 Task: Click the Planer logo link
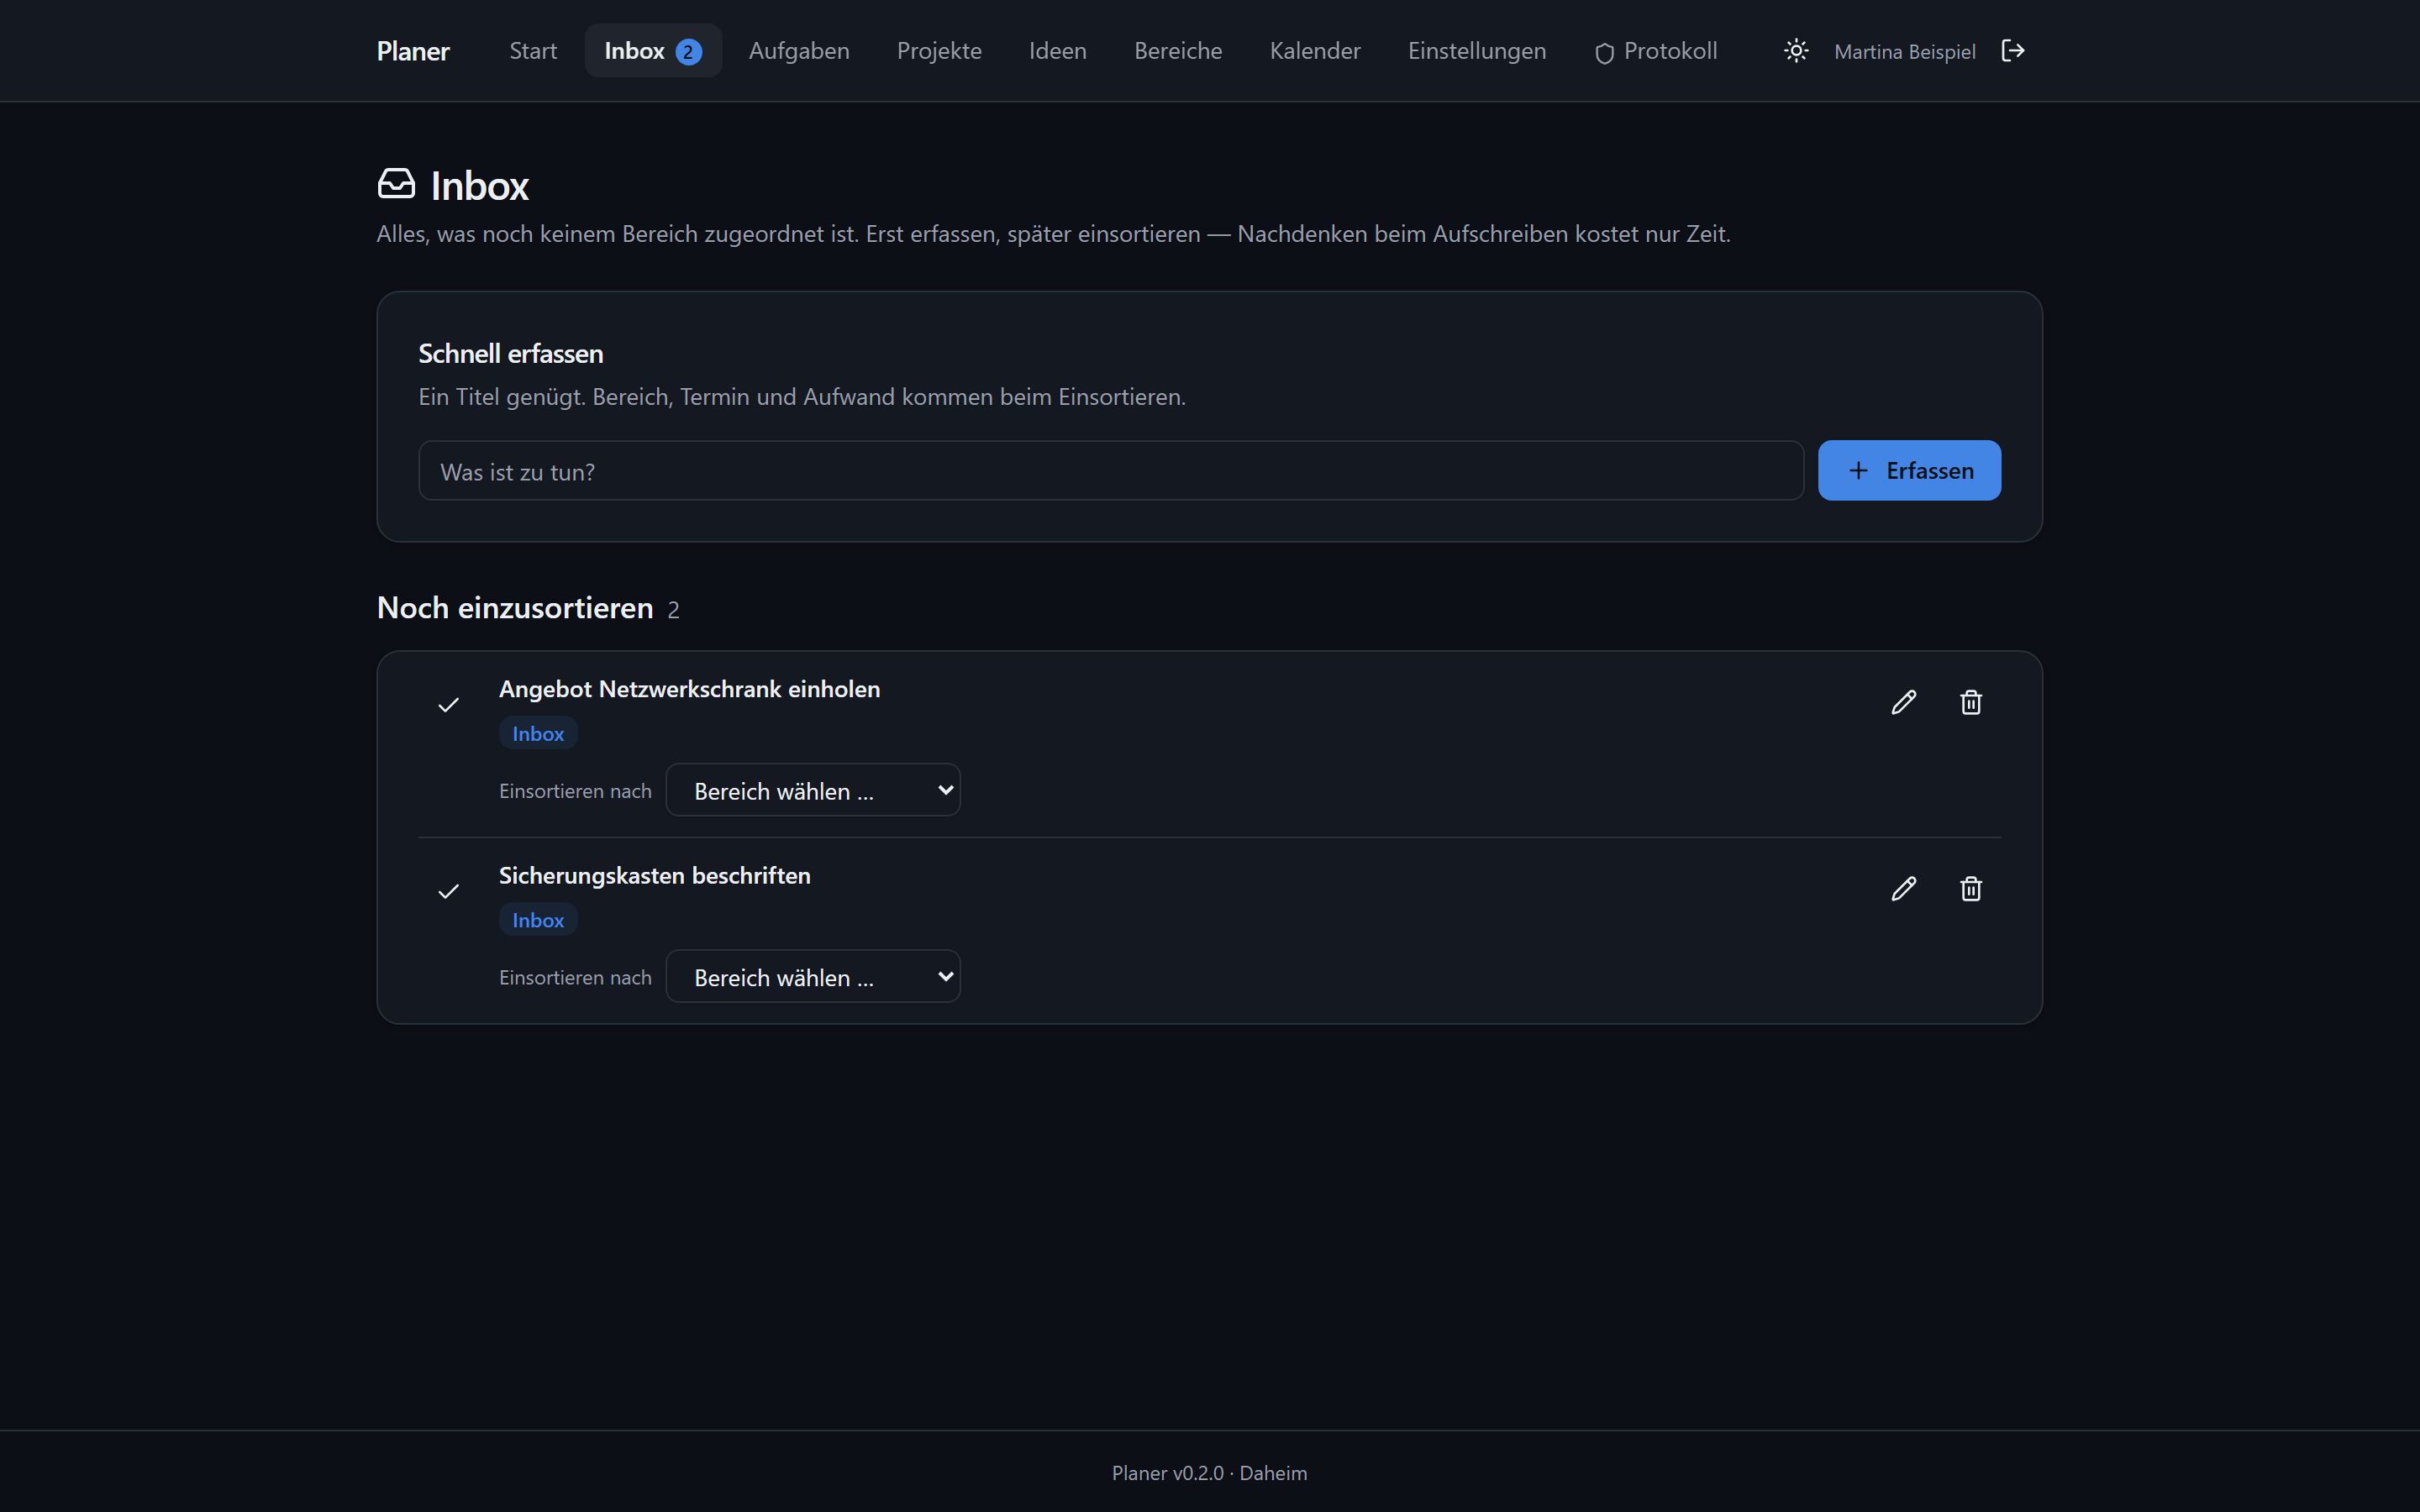pyautogui.click(x=413, y=51)
